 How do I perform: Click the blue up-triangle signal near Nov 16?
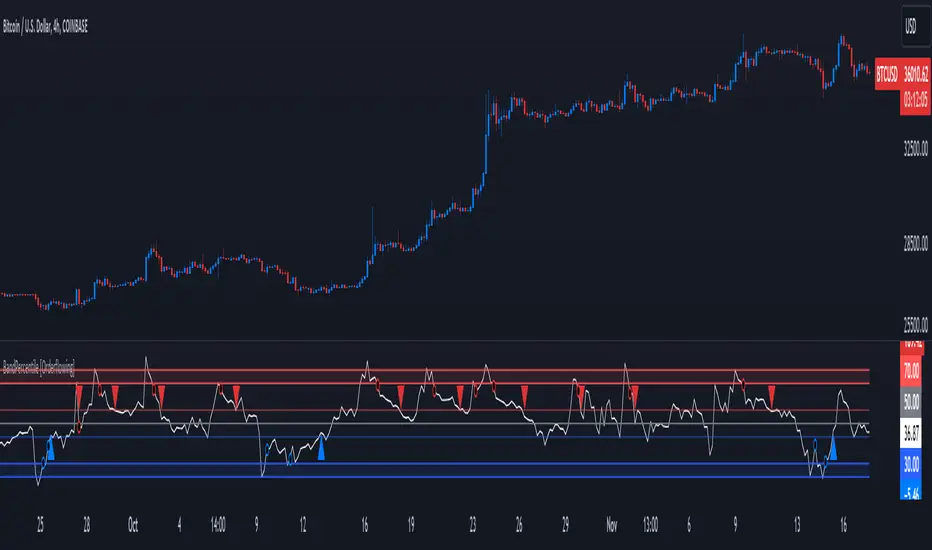point(833,448)
